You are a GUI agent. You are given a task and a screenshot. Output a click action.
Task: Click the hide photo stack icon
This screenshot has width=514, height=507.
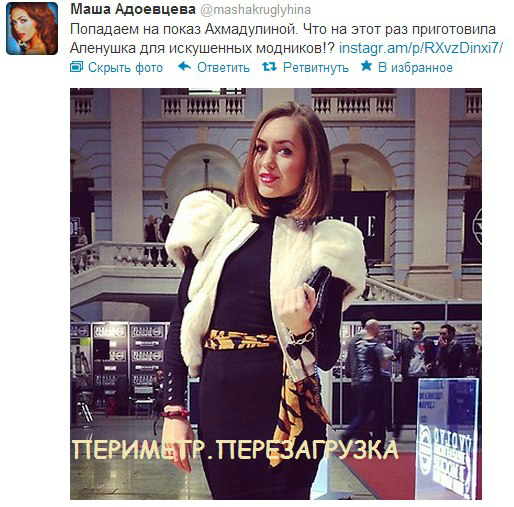pos(77,67)
